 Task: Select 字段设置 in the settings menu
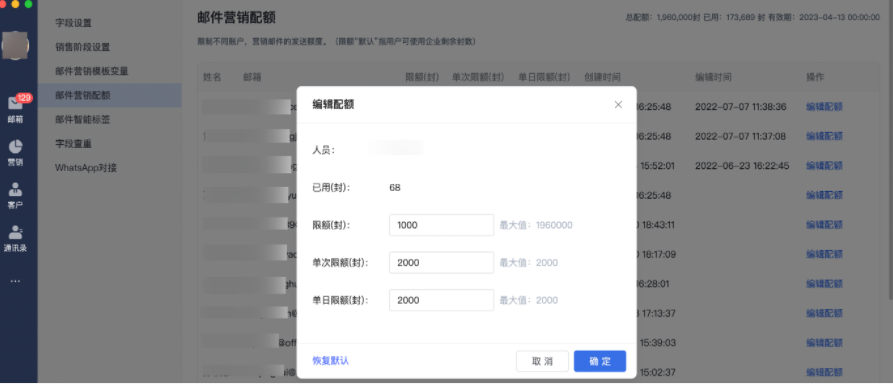click(x=73, y=23)
